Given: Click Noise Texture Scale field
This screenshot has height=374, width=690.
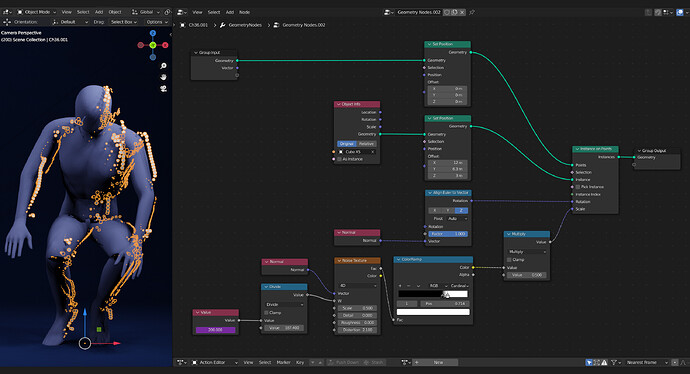Looking at the screenshot, I should coord(357,308).
